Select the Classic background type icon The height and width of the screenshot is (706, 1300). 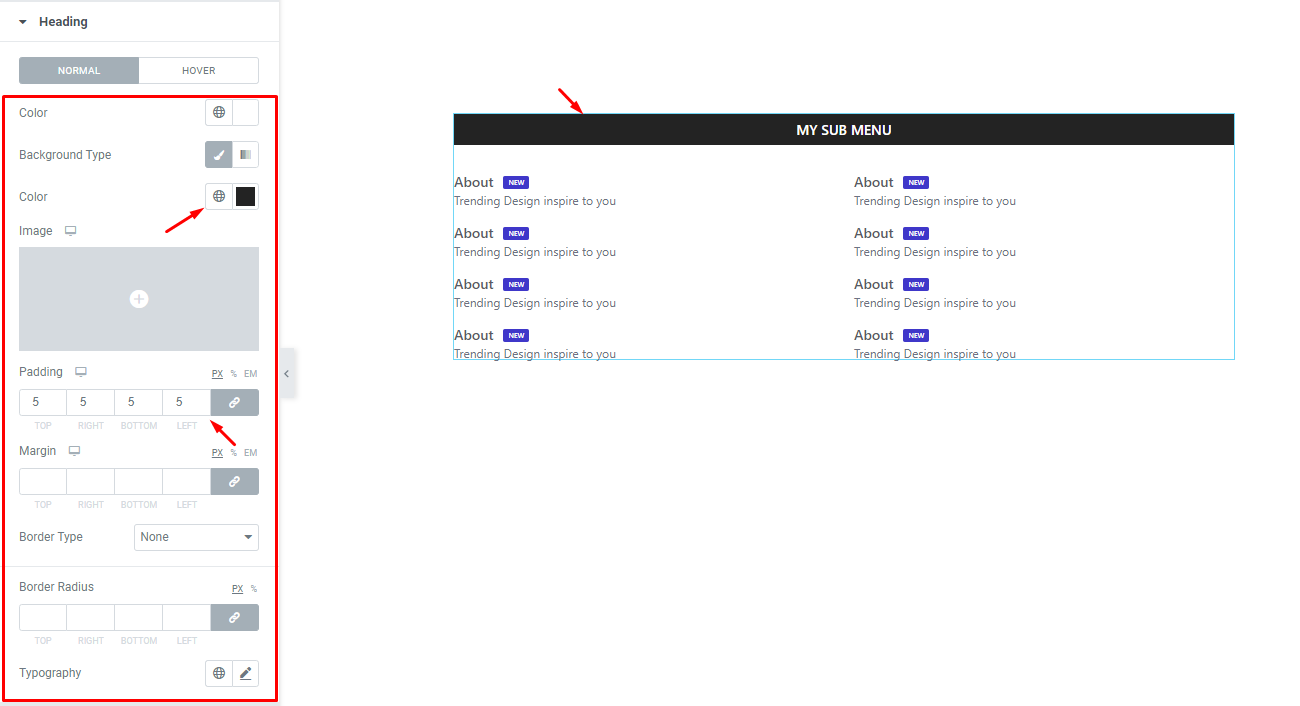pyautogui.click(x=218, y=154)
